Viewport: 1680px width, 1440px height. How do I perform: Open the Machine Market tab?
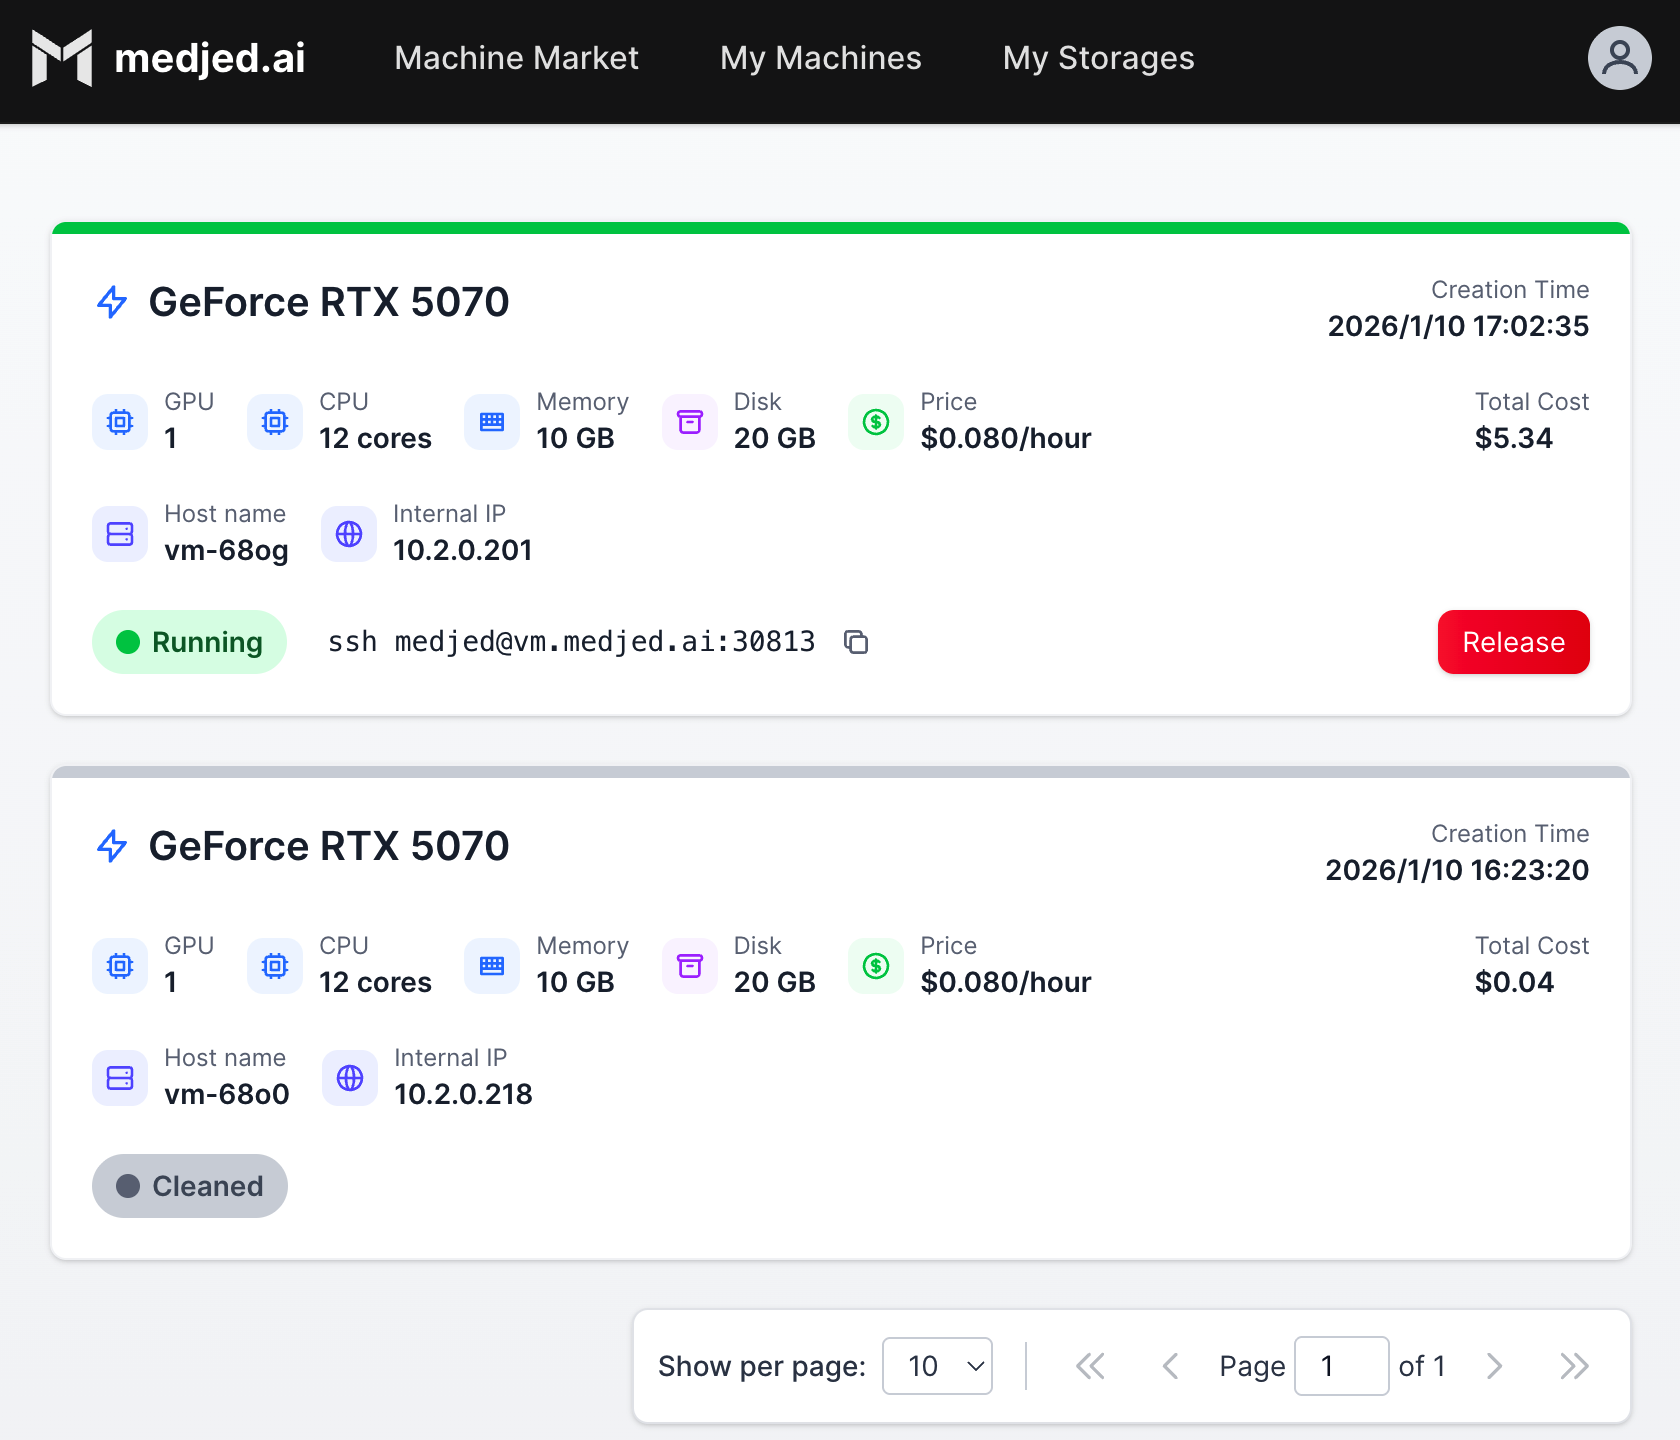516,58
